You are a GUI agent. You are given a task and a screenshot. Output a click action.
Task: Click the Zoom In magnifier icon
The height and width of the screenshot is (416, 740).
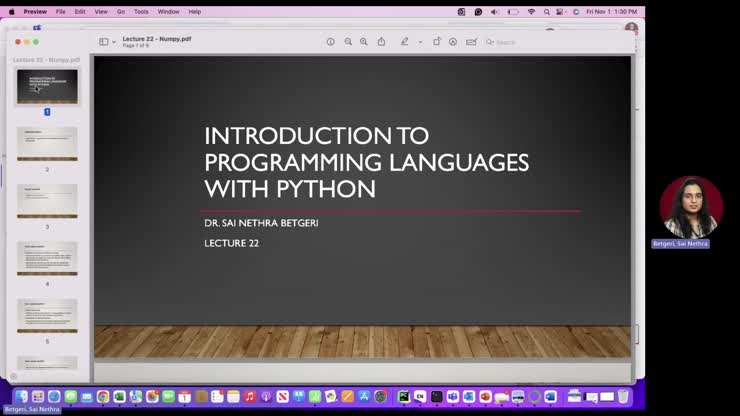click(364, 42)
